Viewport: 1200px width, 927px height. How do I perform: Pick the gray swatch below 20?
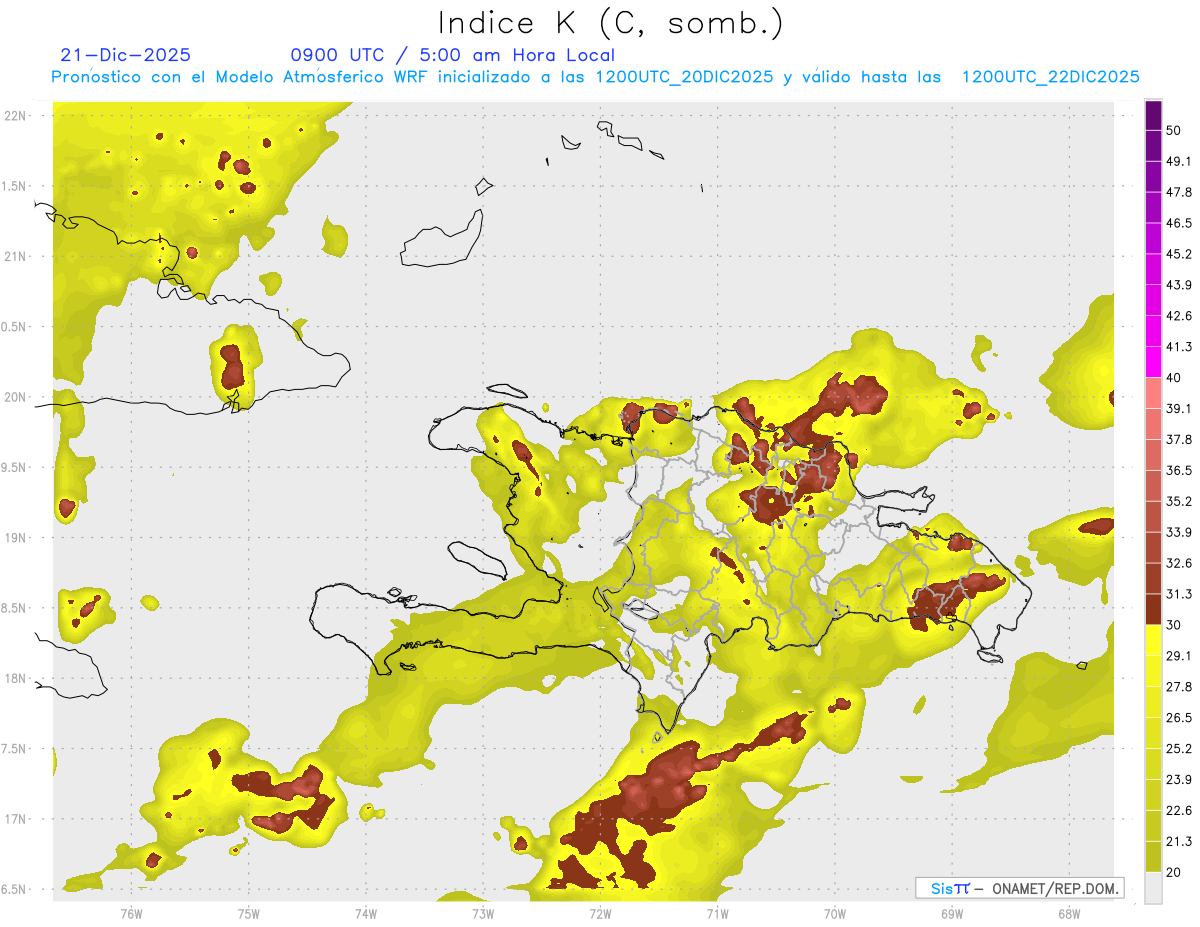[x=1153, y=887]
